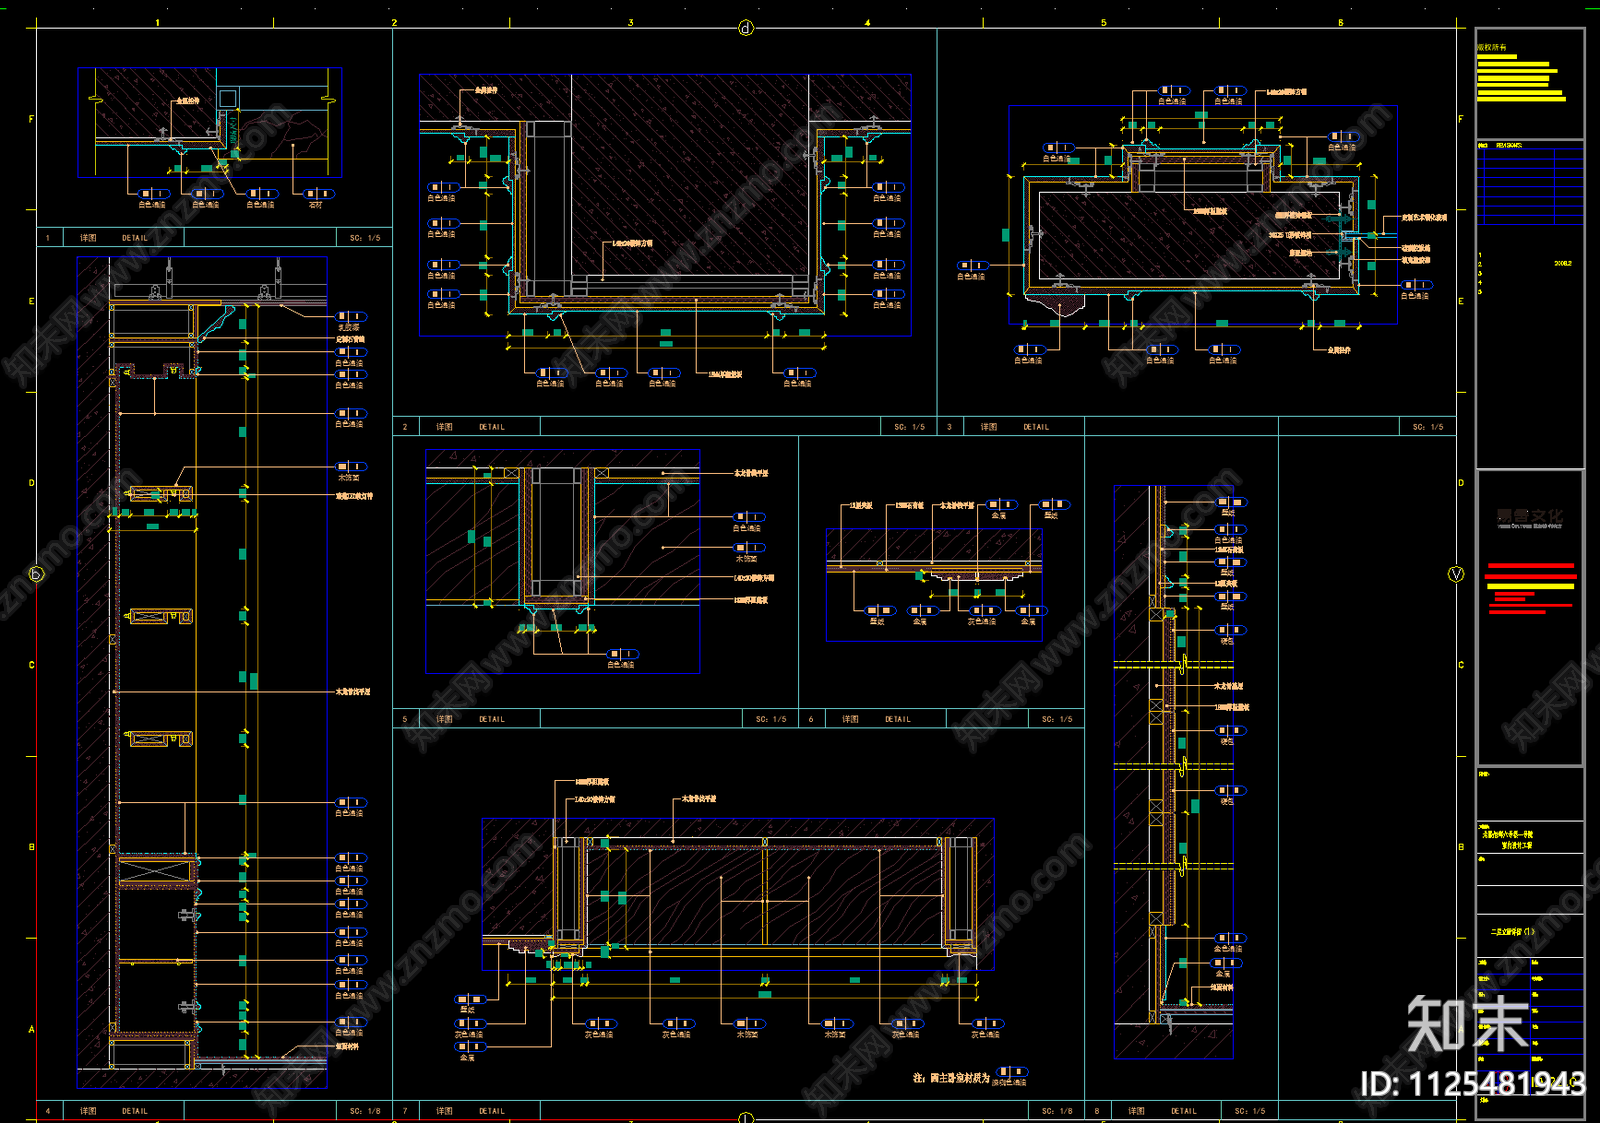Screen dimensions: 1600x1123
Task: Click the circled 'V' marker on right border
Action: 1456,574
